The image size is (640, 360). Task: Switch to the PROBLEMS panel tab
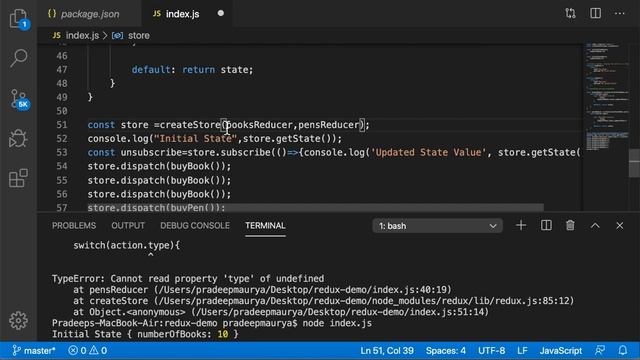tap(74, 225)
